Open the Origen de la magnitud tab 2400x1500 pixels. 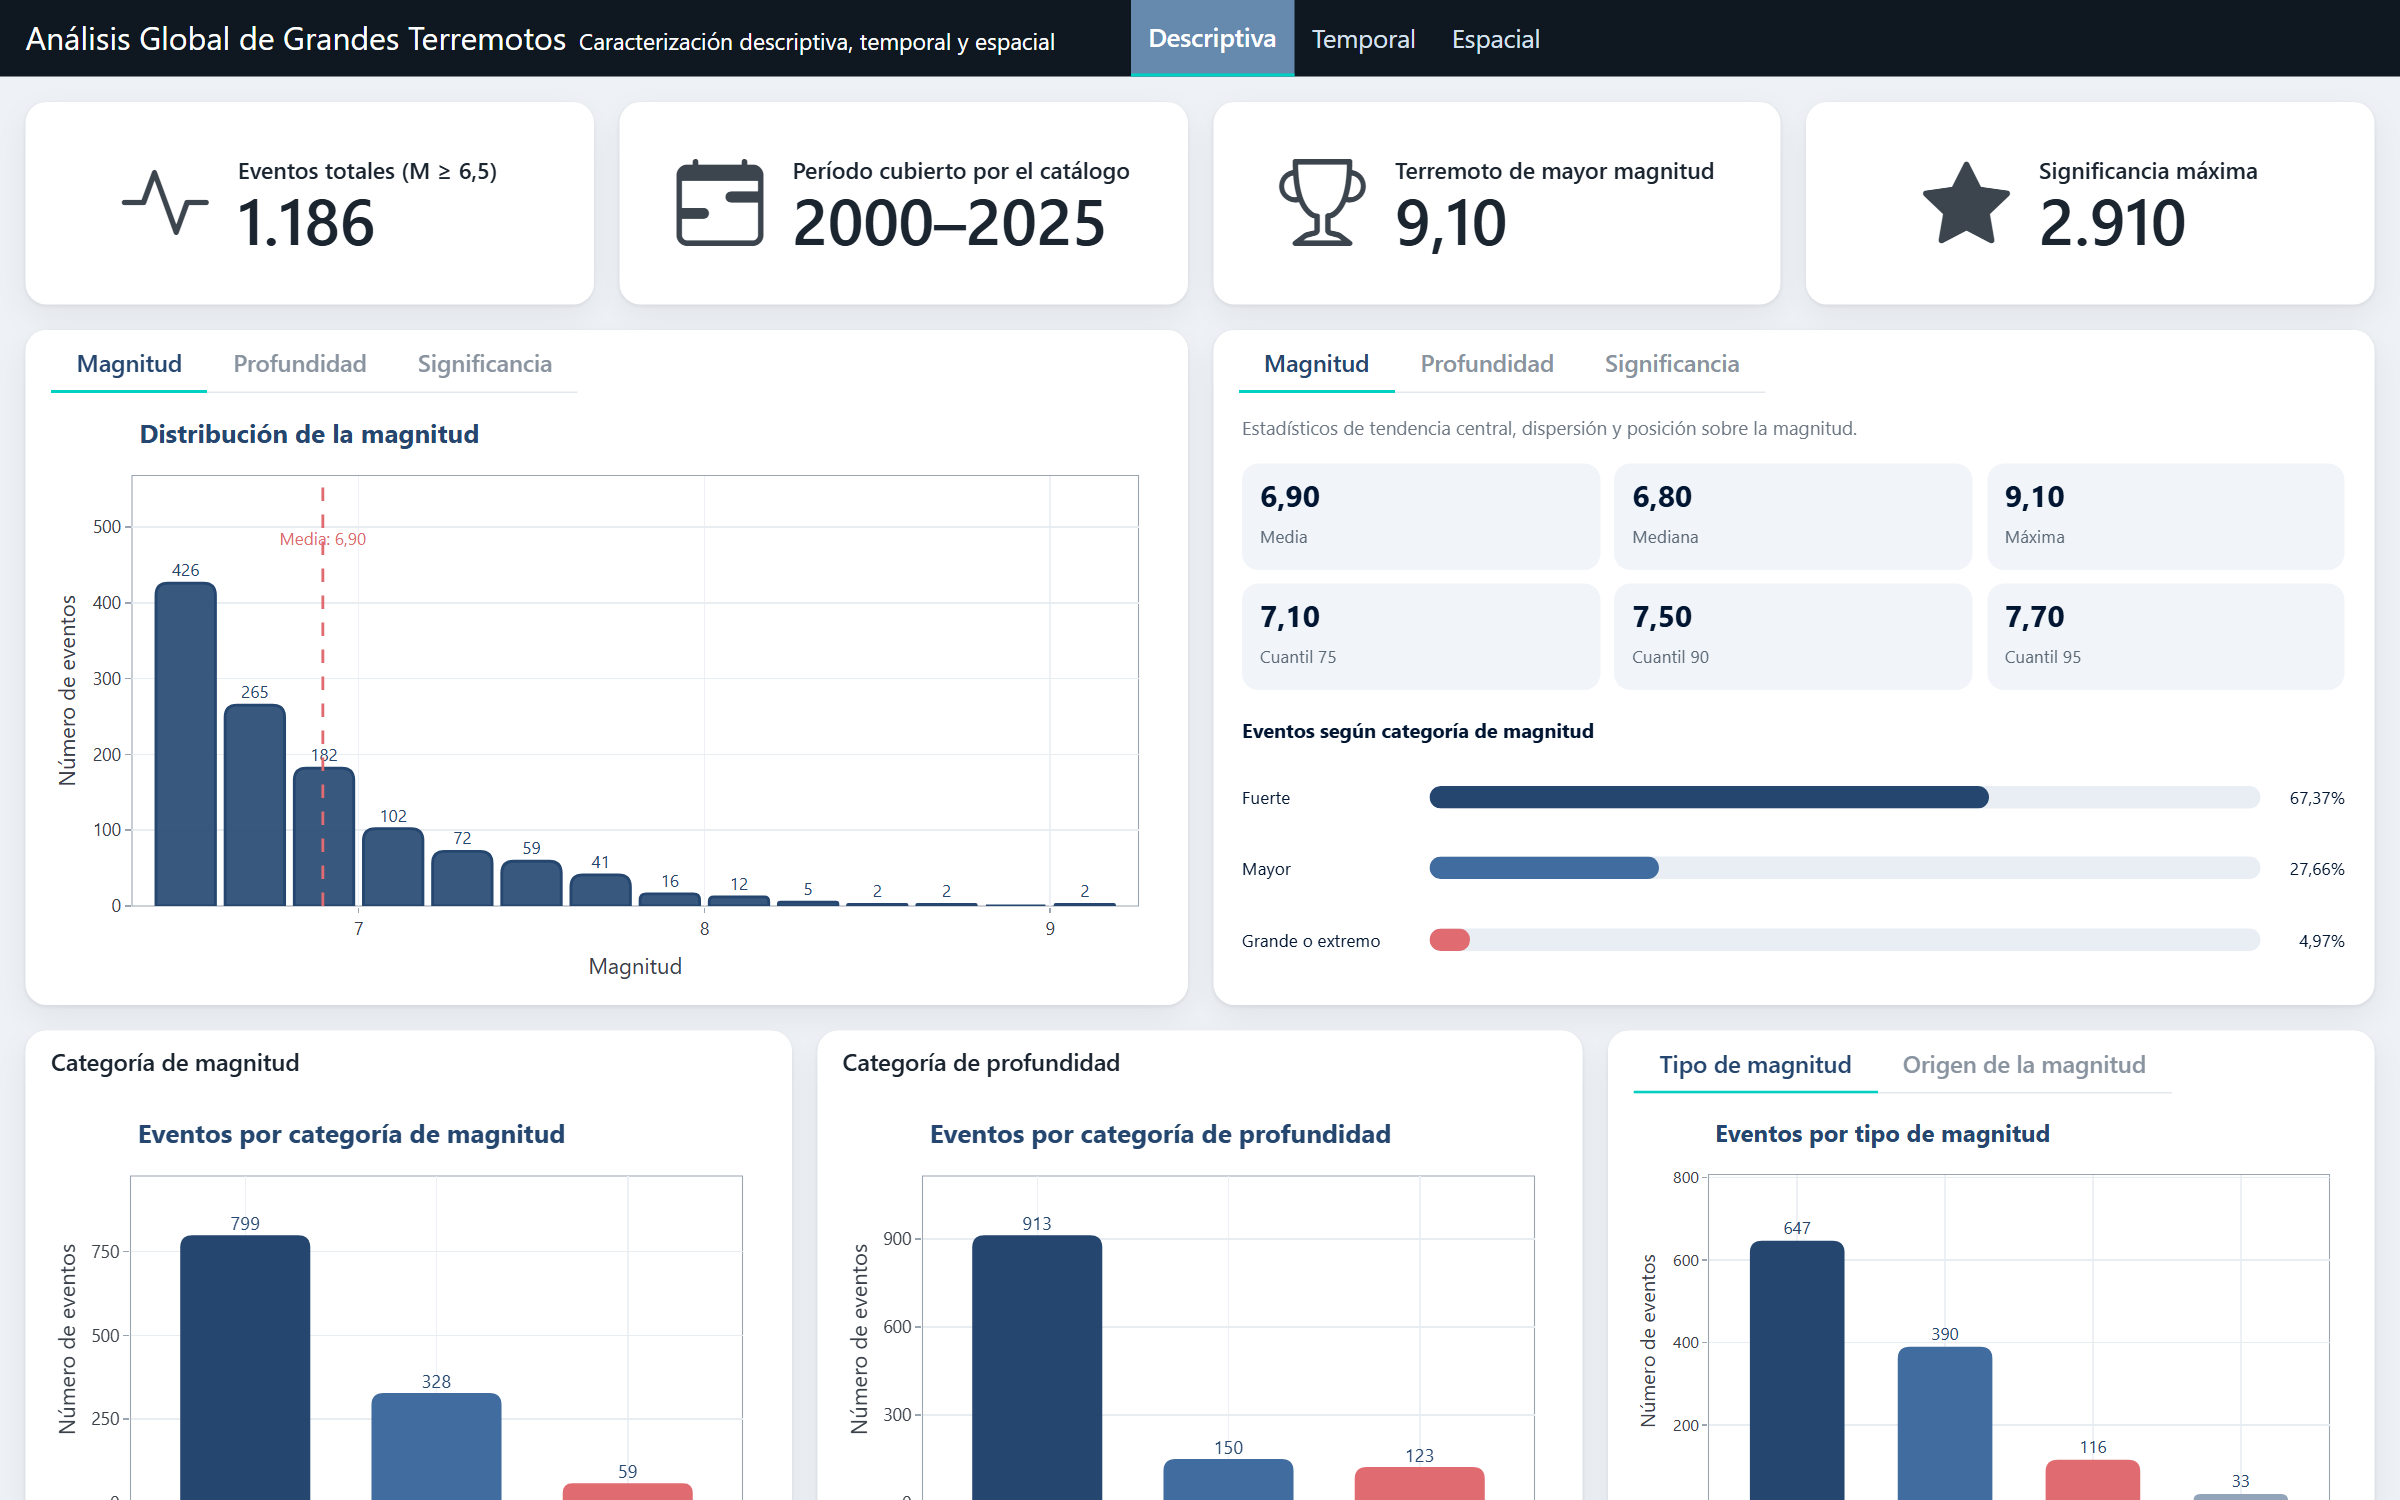pos(2024,1065)
